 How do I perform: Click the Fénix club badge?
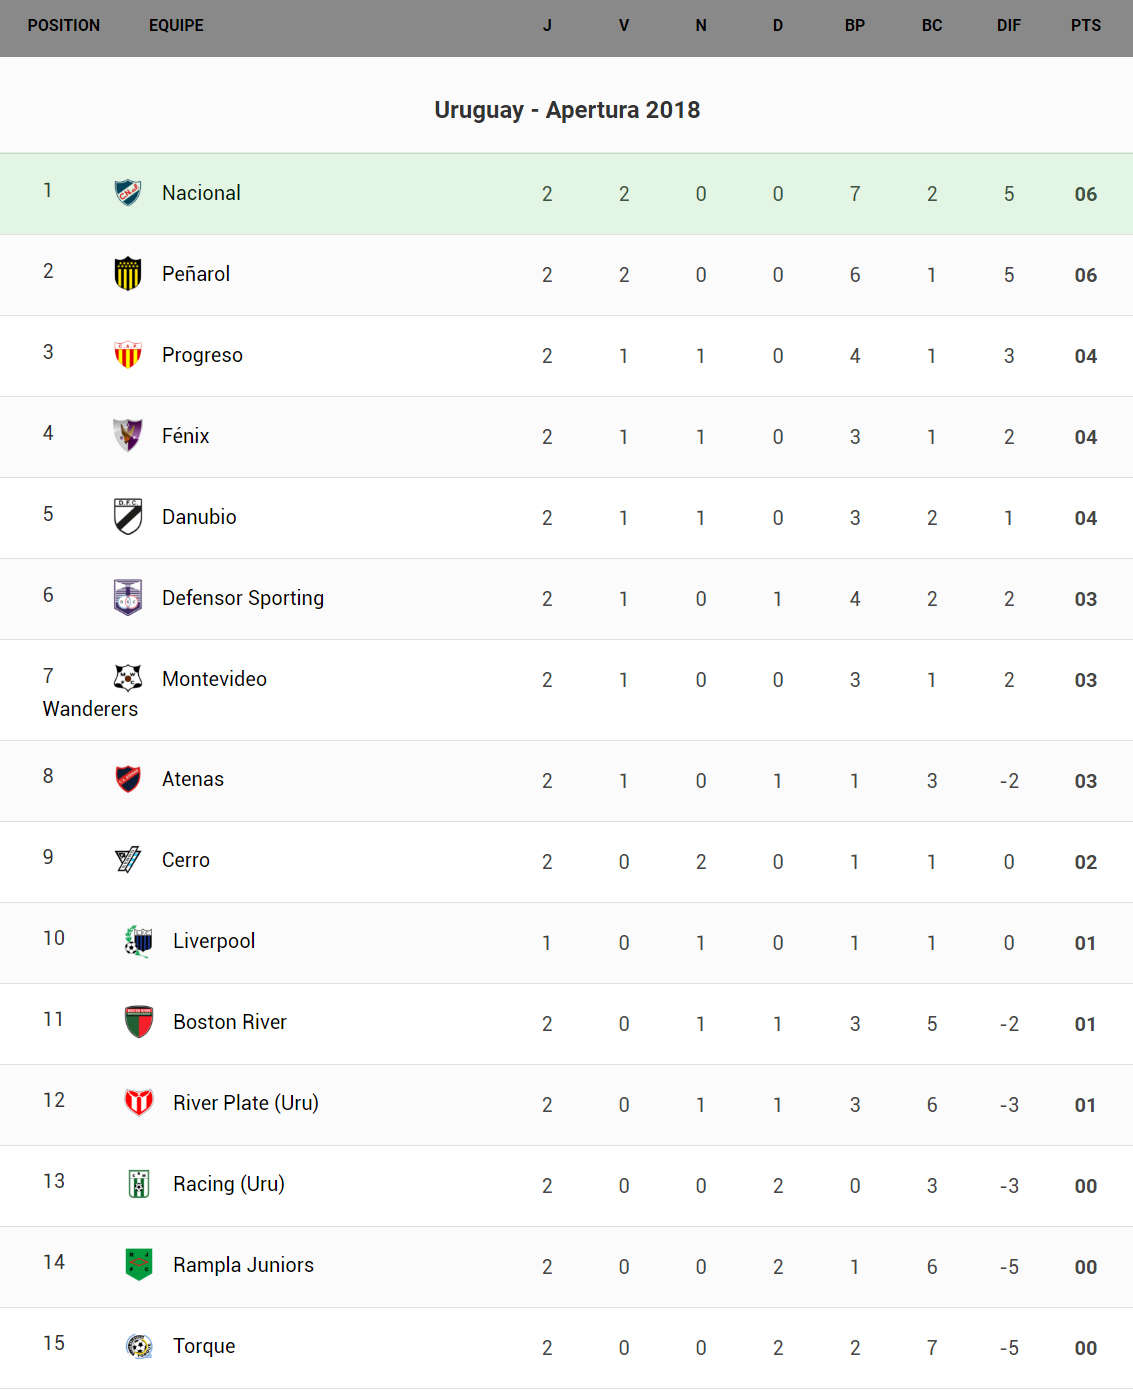tap(128, 435)
